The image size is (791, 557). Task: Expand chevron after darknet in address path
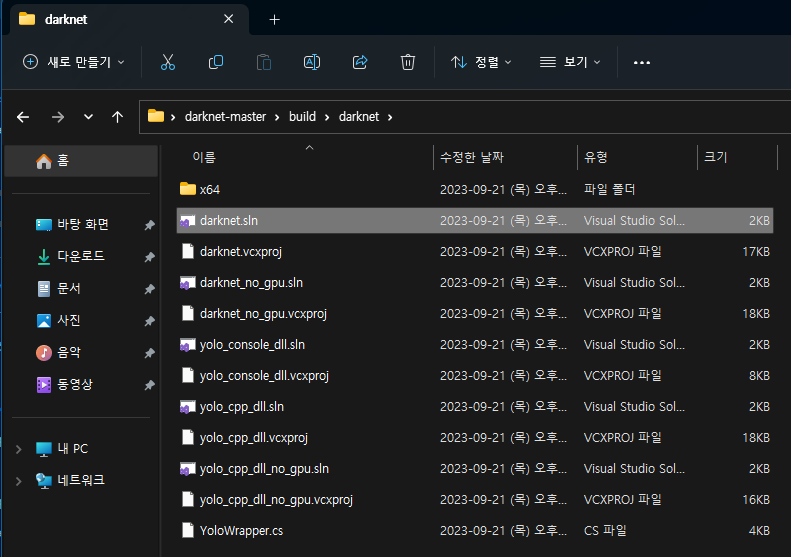click(390, 118)
